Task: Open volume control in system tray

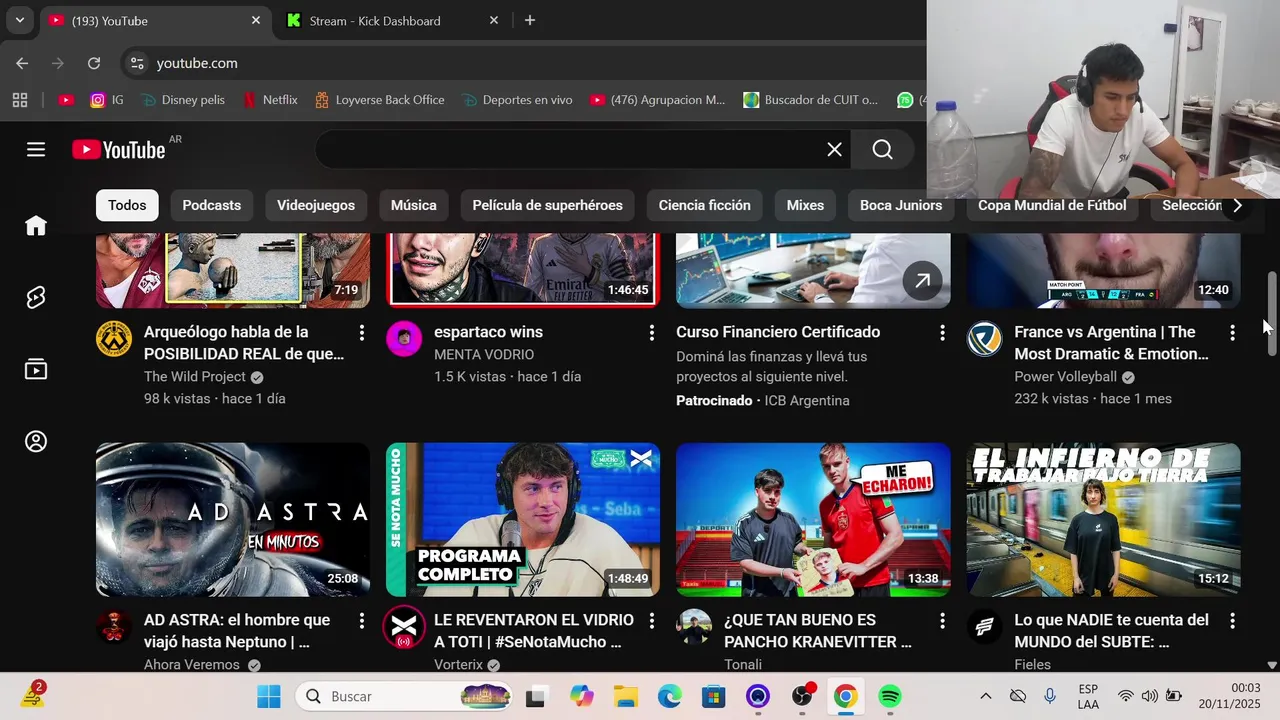Action: (x=1149, y=696)
